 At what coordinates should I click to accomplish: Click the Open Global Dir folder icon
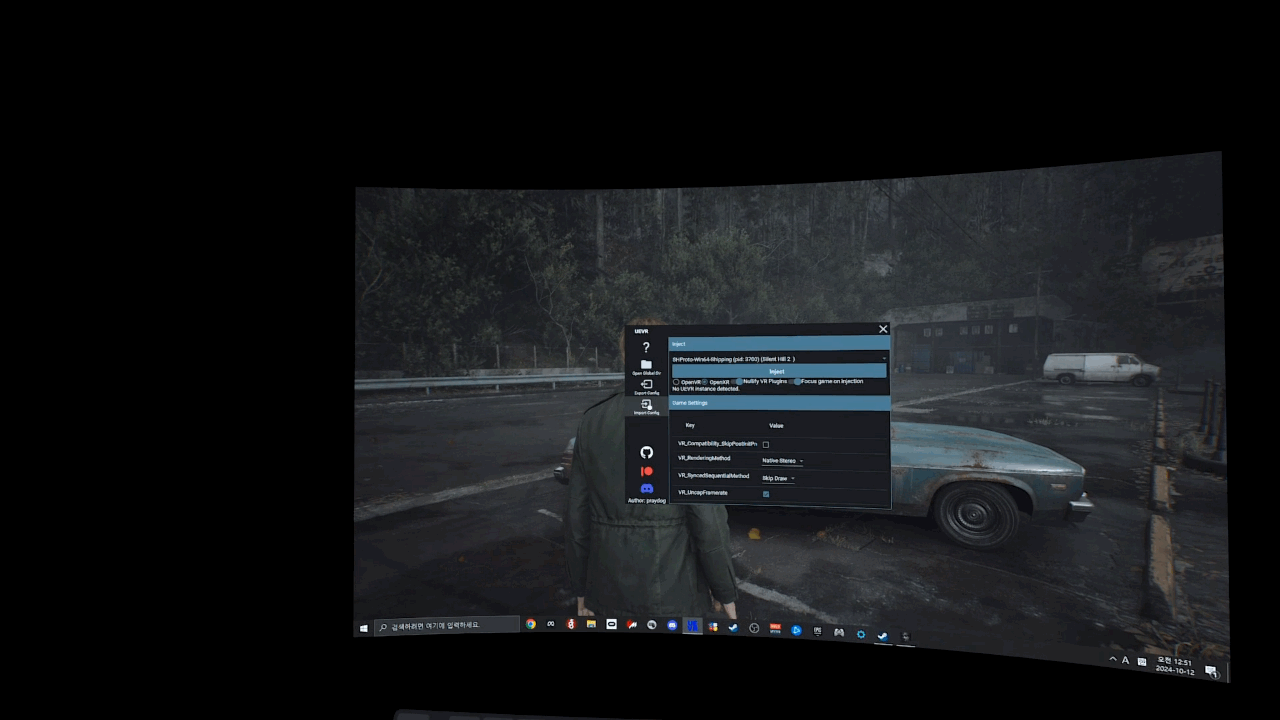click(646, 365)
